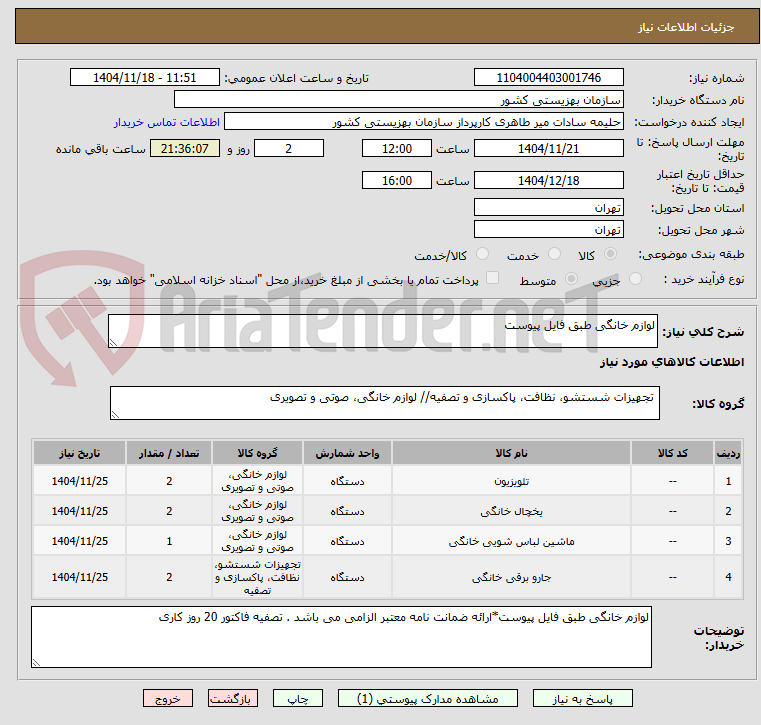Viewport: 761px width, 725px height.
Task: Click the quantity cell of ماشین لباس شویی row
Action: pyautogui.click(x=169, y=541)
